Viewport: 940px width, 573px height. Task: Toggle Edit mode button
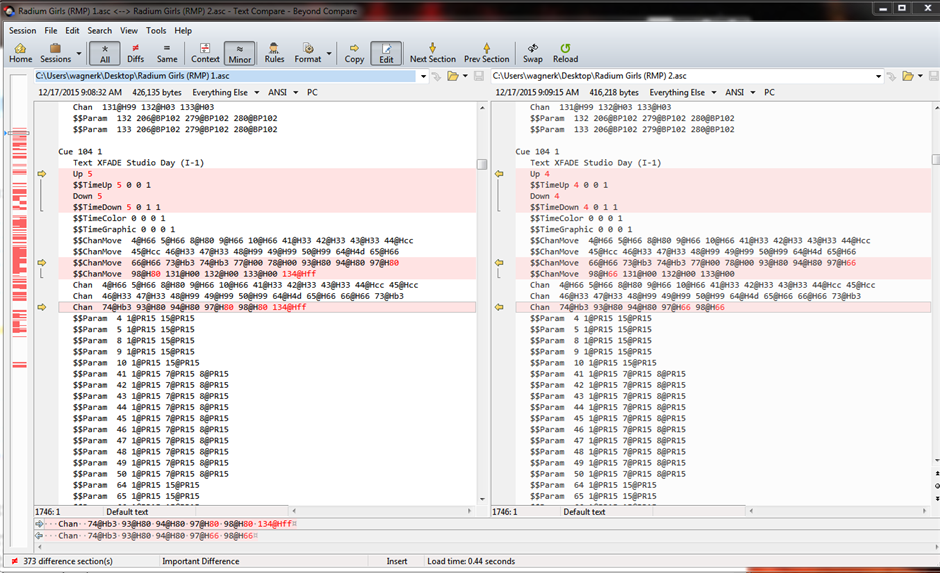tap(386, 53)
